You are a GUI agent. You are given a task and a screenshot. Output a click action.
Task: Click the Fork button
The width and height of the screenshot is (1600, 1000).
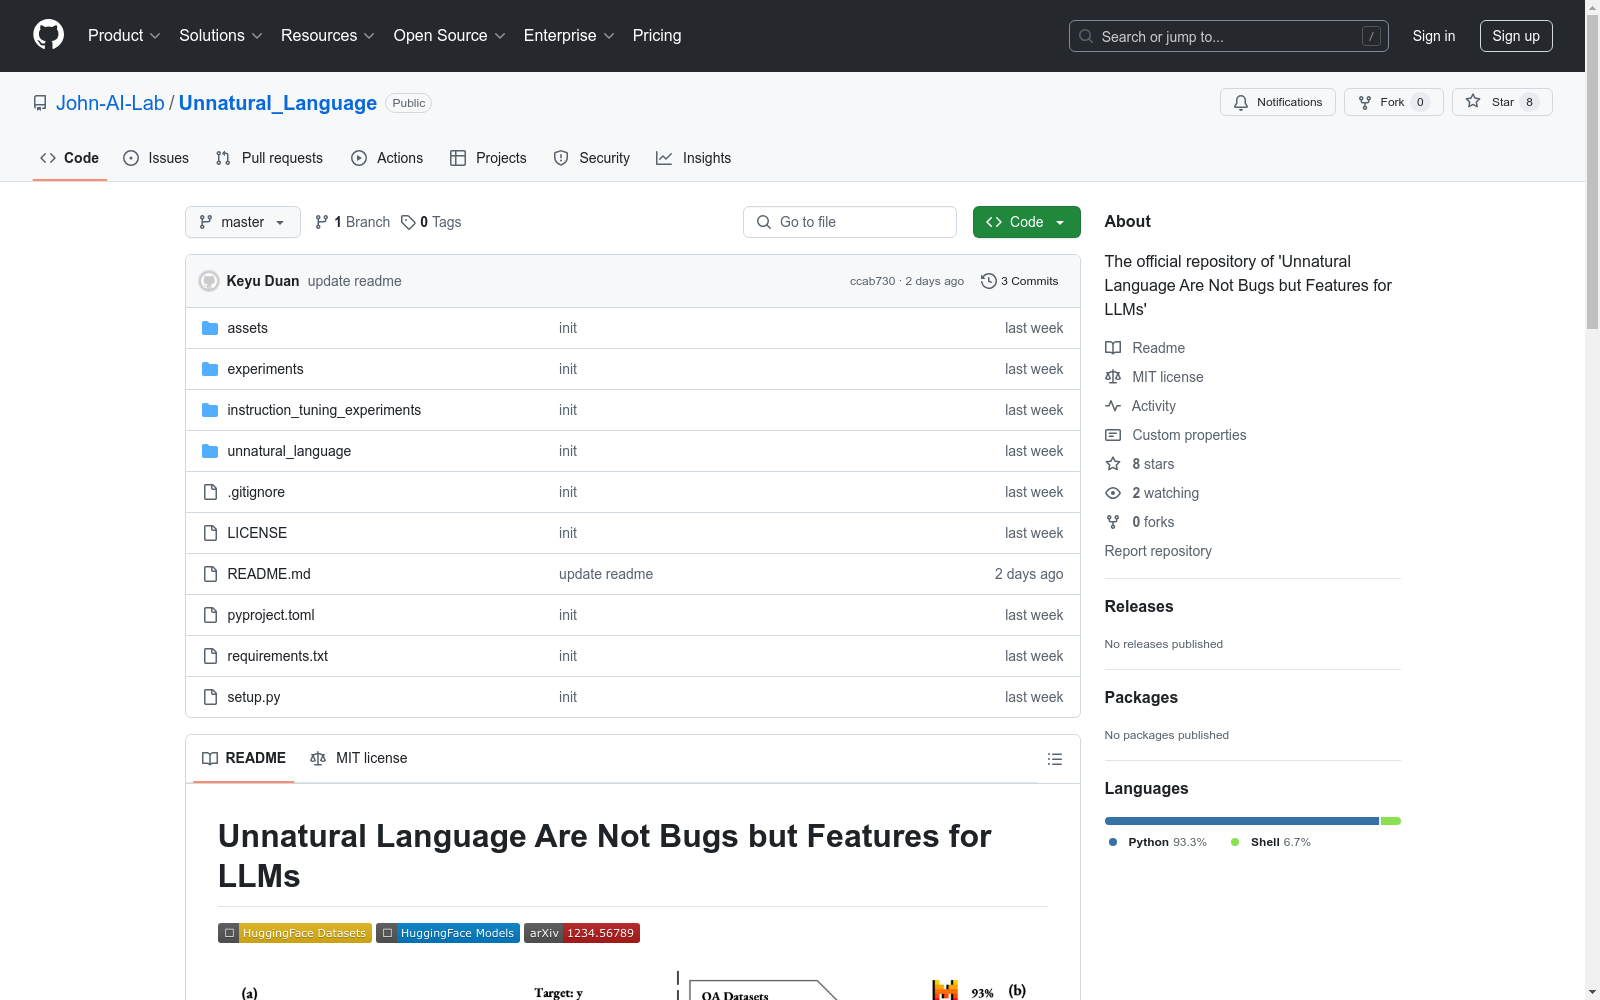click(x=1393, y=102)
